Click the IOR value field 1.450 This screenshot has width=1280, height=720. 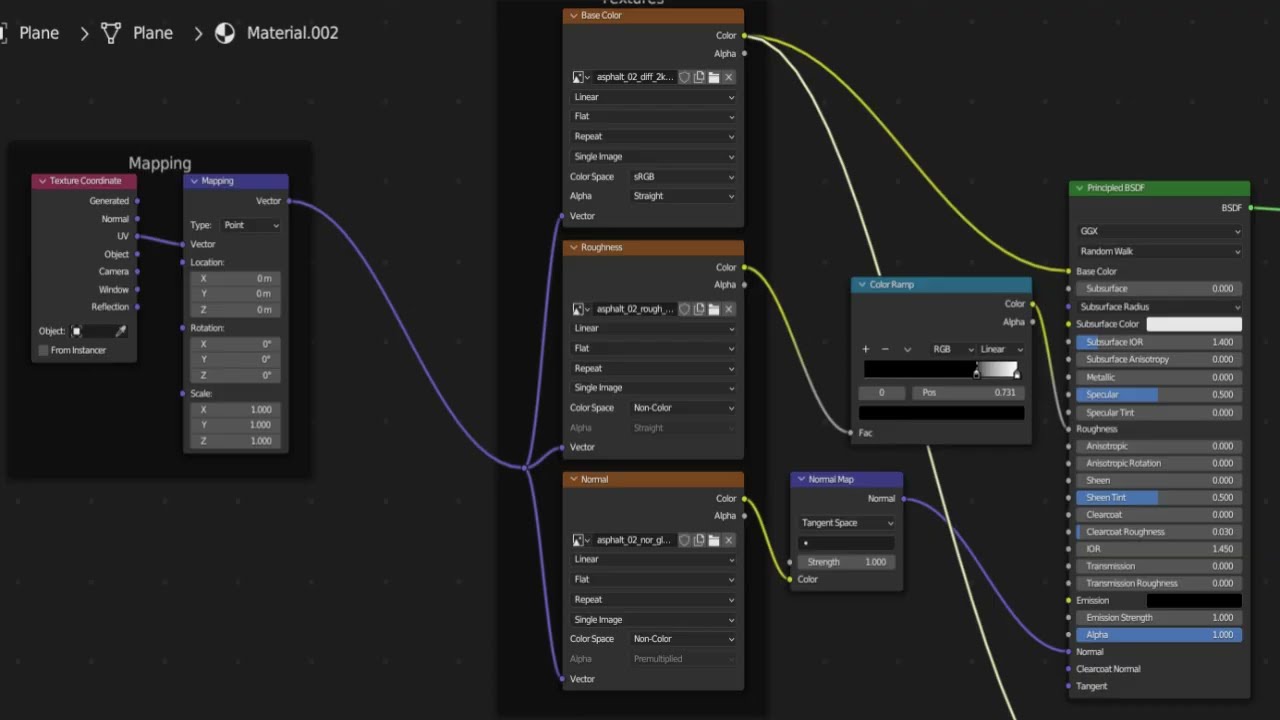pos(1160,549)
